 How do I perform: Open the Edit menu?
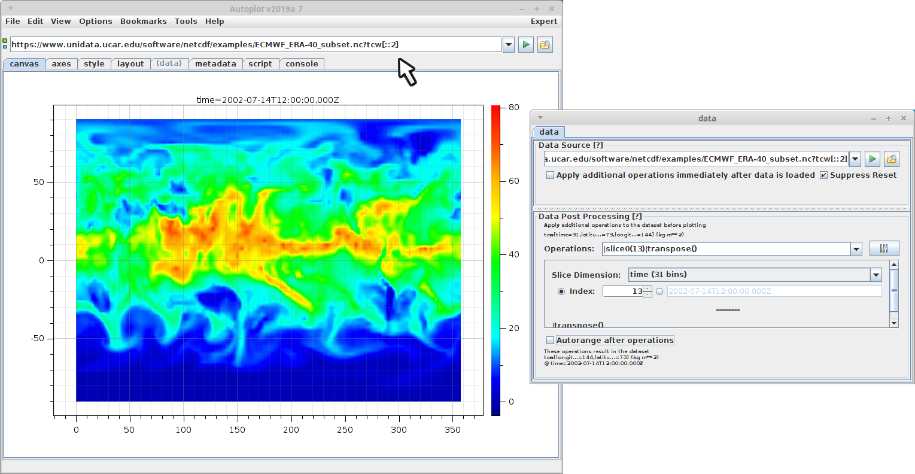(35, 21)
